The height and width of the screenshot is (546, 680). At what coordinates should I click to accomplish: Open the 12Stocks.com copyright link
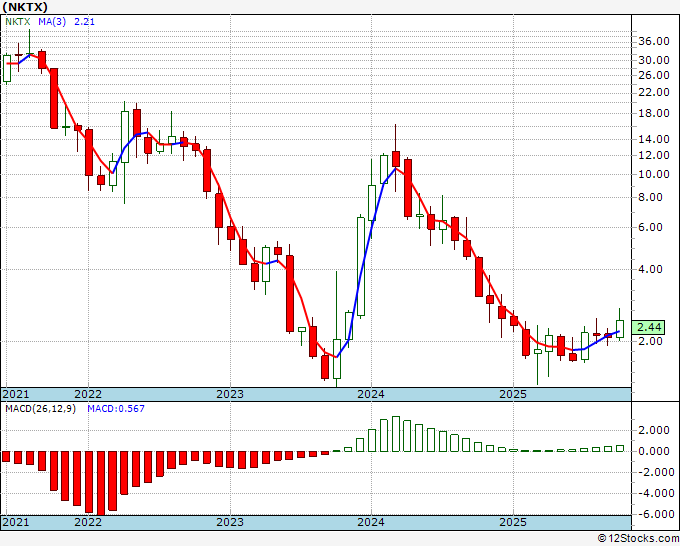pos(638,539)
